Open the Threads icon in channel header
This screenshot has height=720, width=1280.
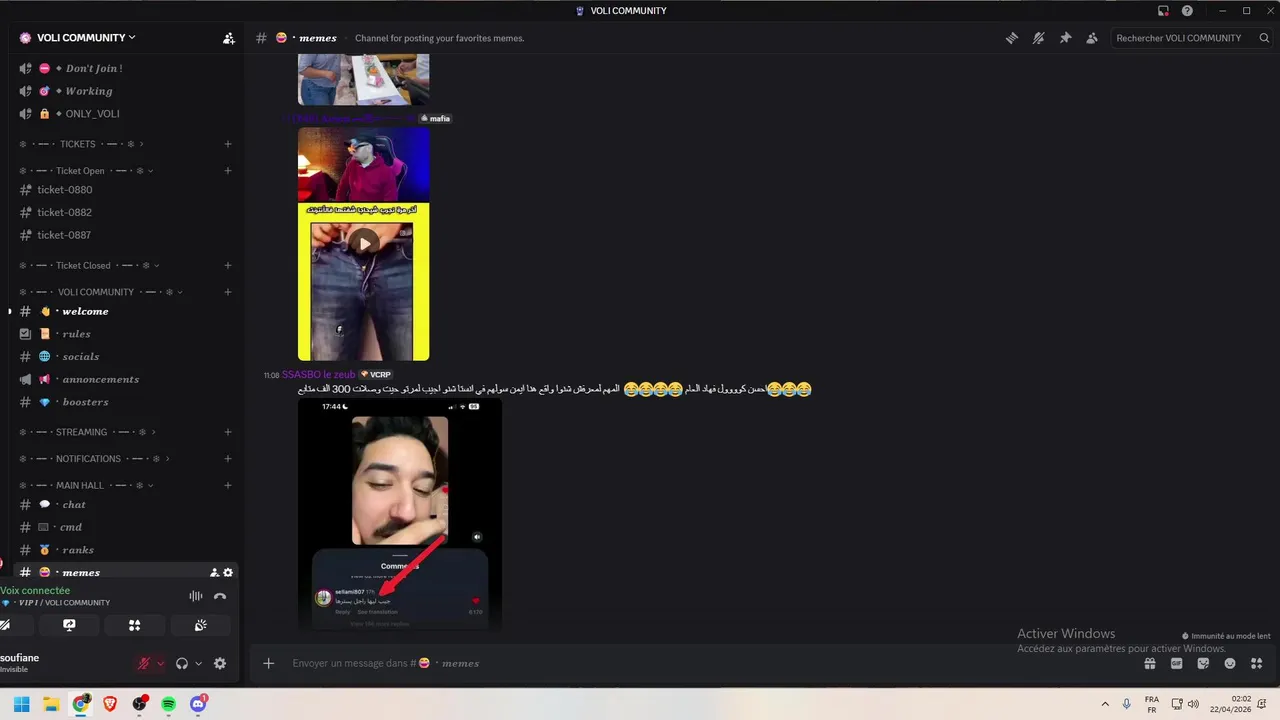pos(1012,38)
